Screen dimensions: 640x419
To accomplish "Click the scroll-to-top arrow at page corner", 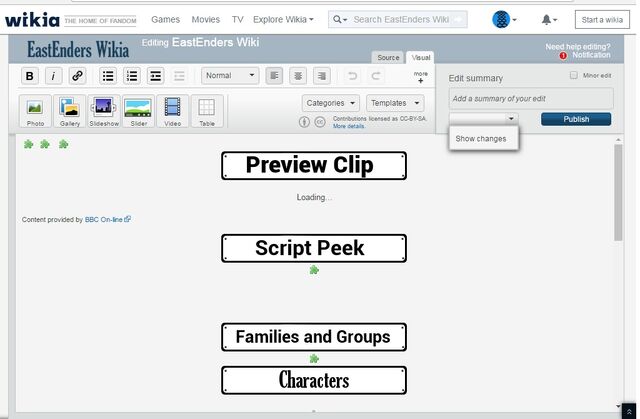I will (629, 412).
